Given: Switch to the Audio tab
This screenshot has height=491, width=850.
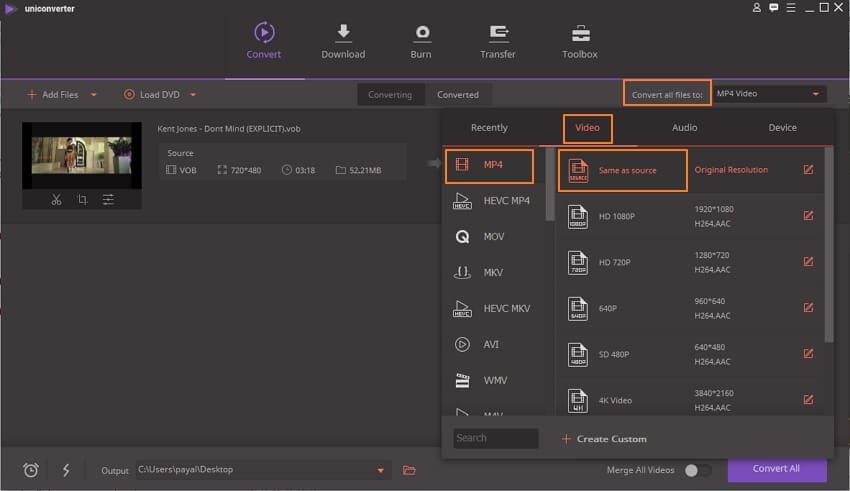Looking at the screenshot, I should coord(685,128).
